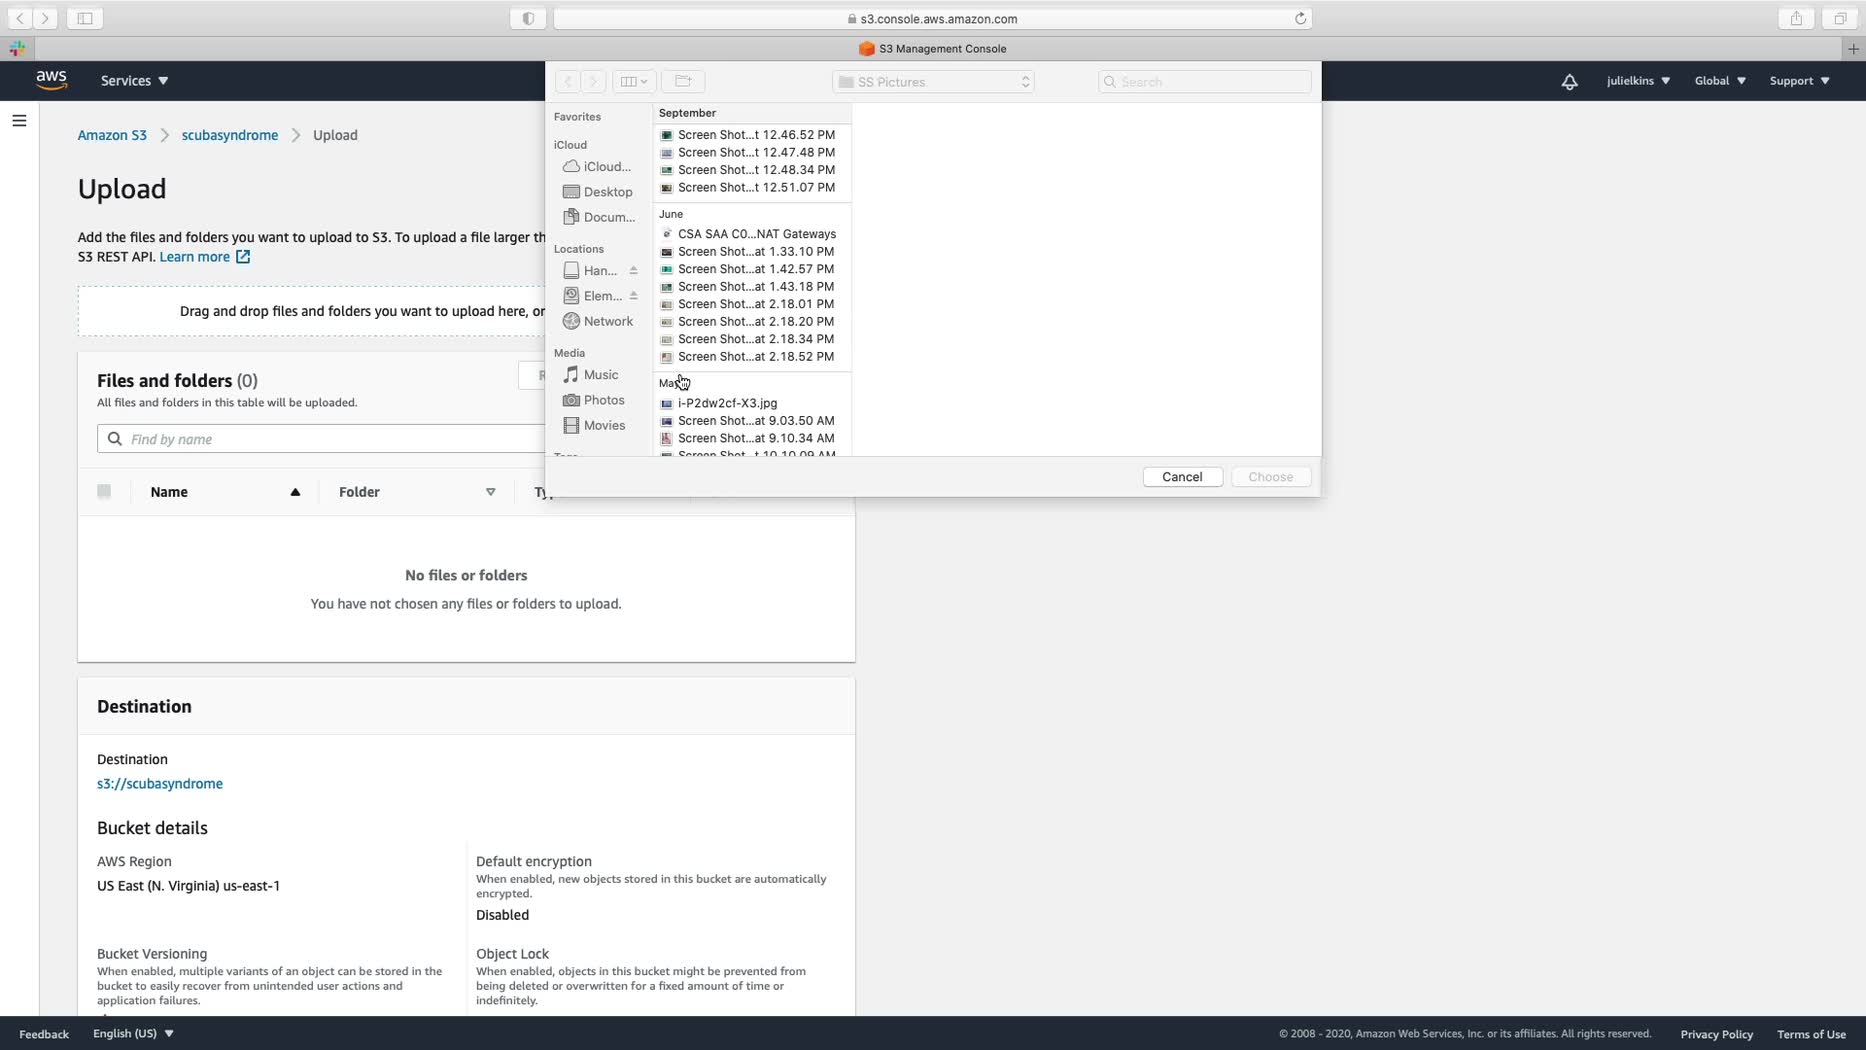
Task: Create a new folder in file picker
Action: click(683, 81)
